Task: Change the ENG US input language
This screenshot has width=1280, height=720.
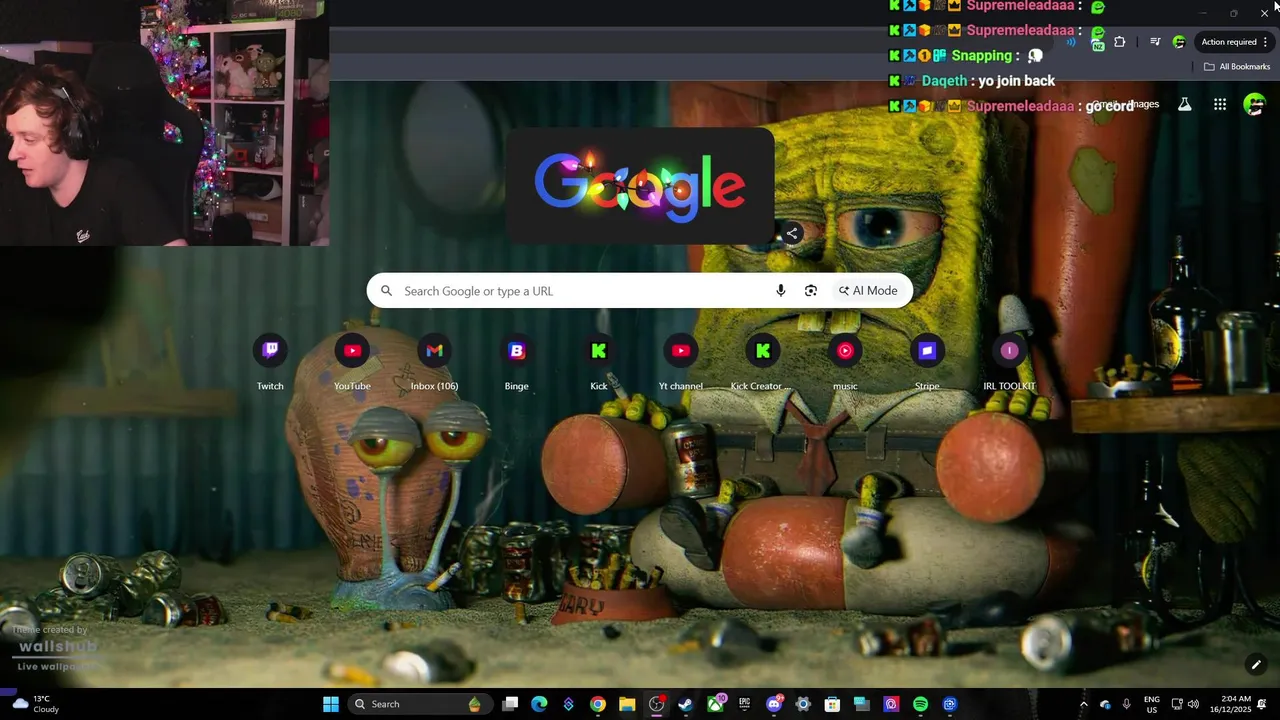Action: click(x=1152, y=704)
